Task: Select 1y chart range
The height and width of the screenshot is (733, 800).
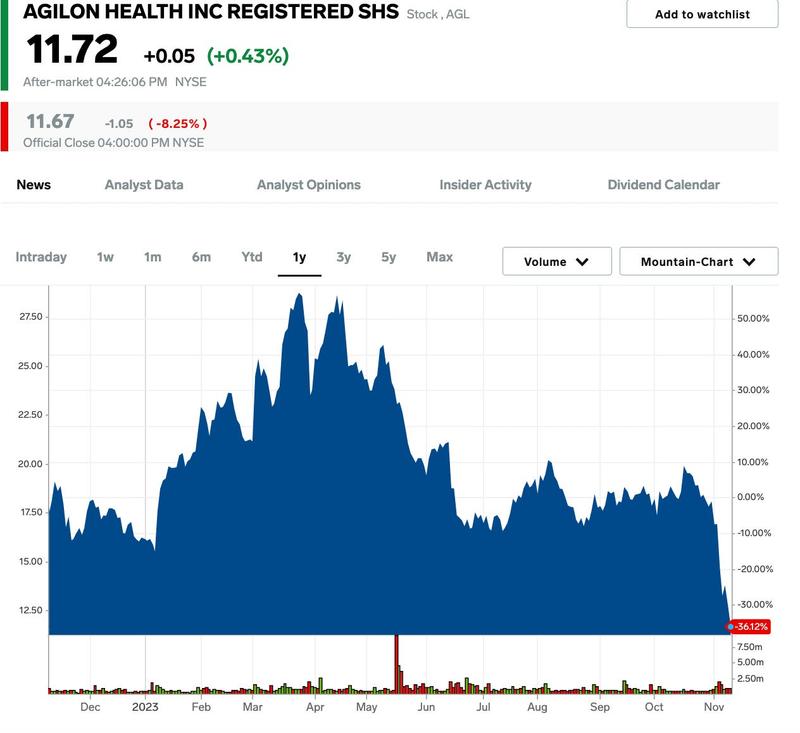Action: [299, 257]
